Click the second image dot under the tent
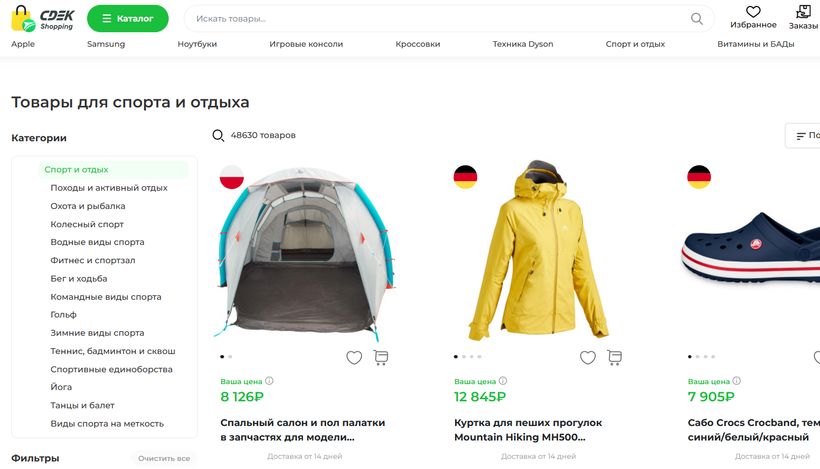 (230, 356)
